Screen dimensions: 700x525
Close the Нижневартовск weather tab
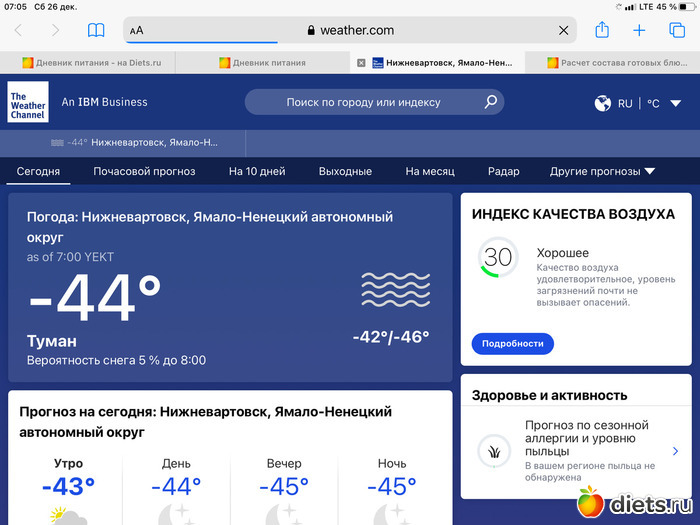click(x=361, y=62)
